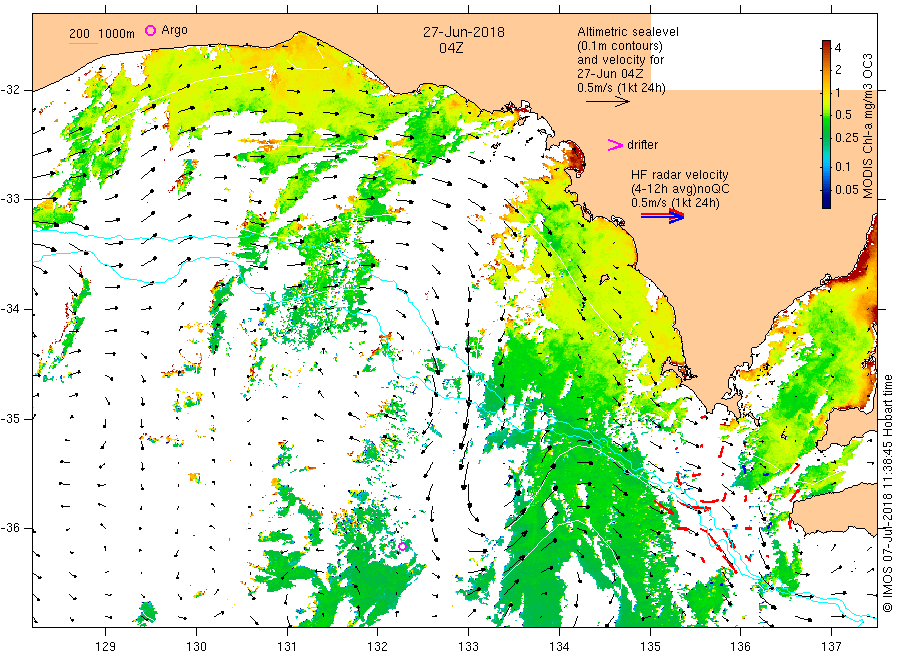
Task: Click the longitude label 134
Action: [x=559, y=647]
